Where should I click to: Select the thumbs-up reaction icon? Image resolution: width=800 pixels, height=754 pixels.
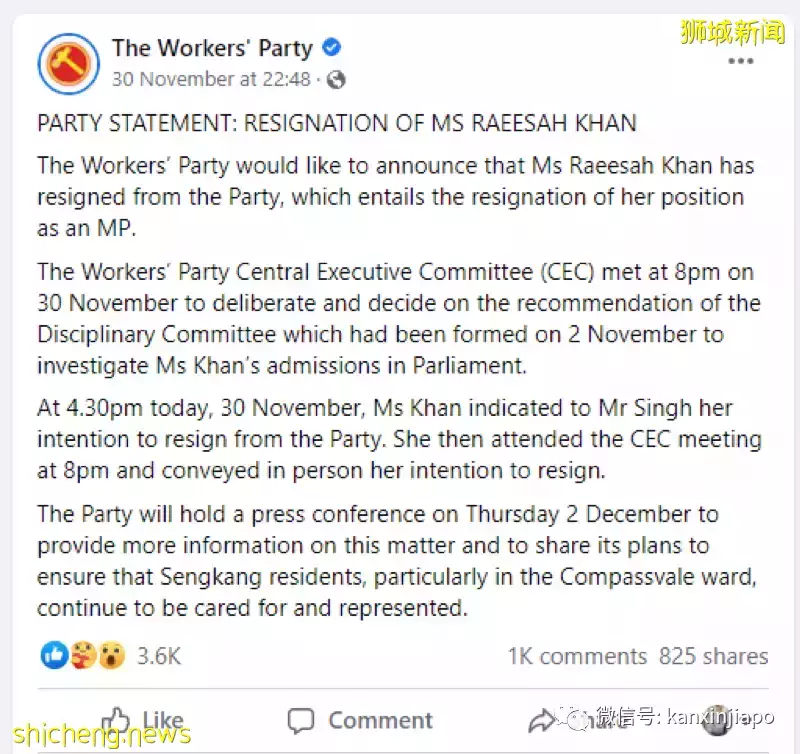[54, 656]
